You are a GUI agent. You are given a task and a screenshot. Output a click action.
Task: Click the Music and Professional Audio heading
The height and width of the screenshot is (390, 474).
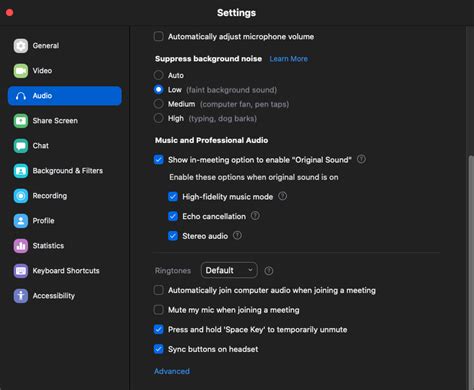211,140
